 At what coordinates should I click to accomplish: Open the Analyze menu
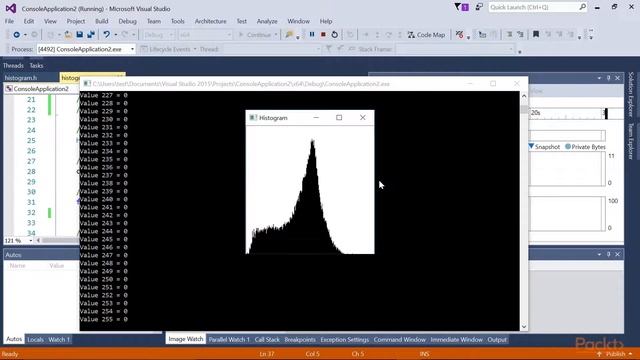267,21
